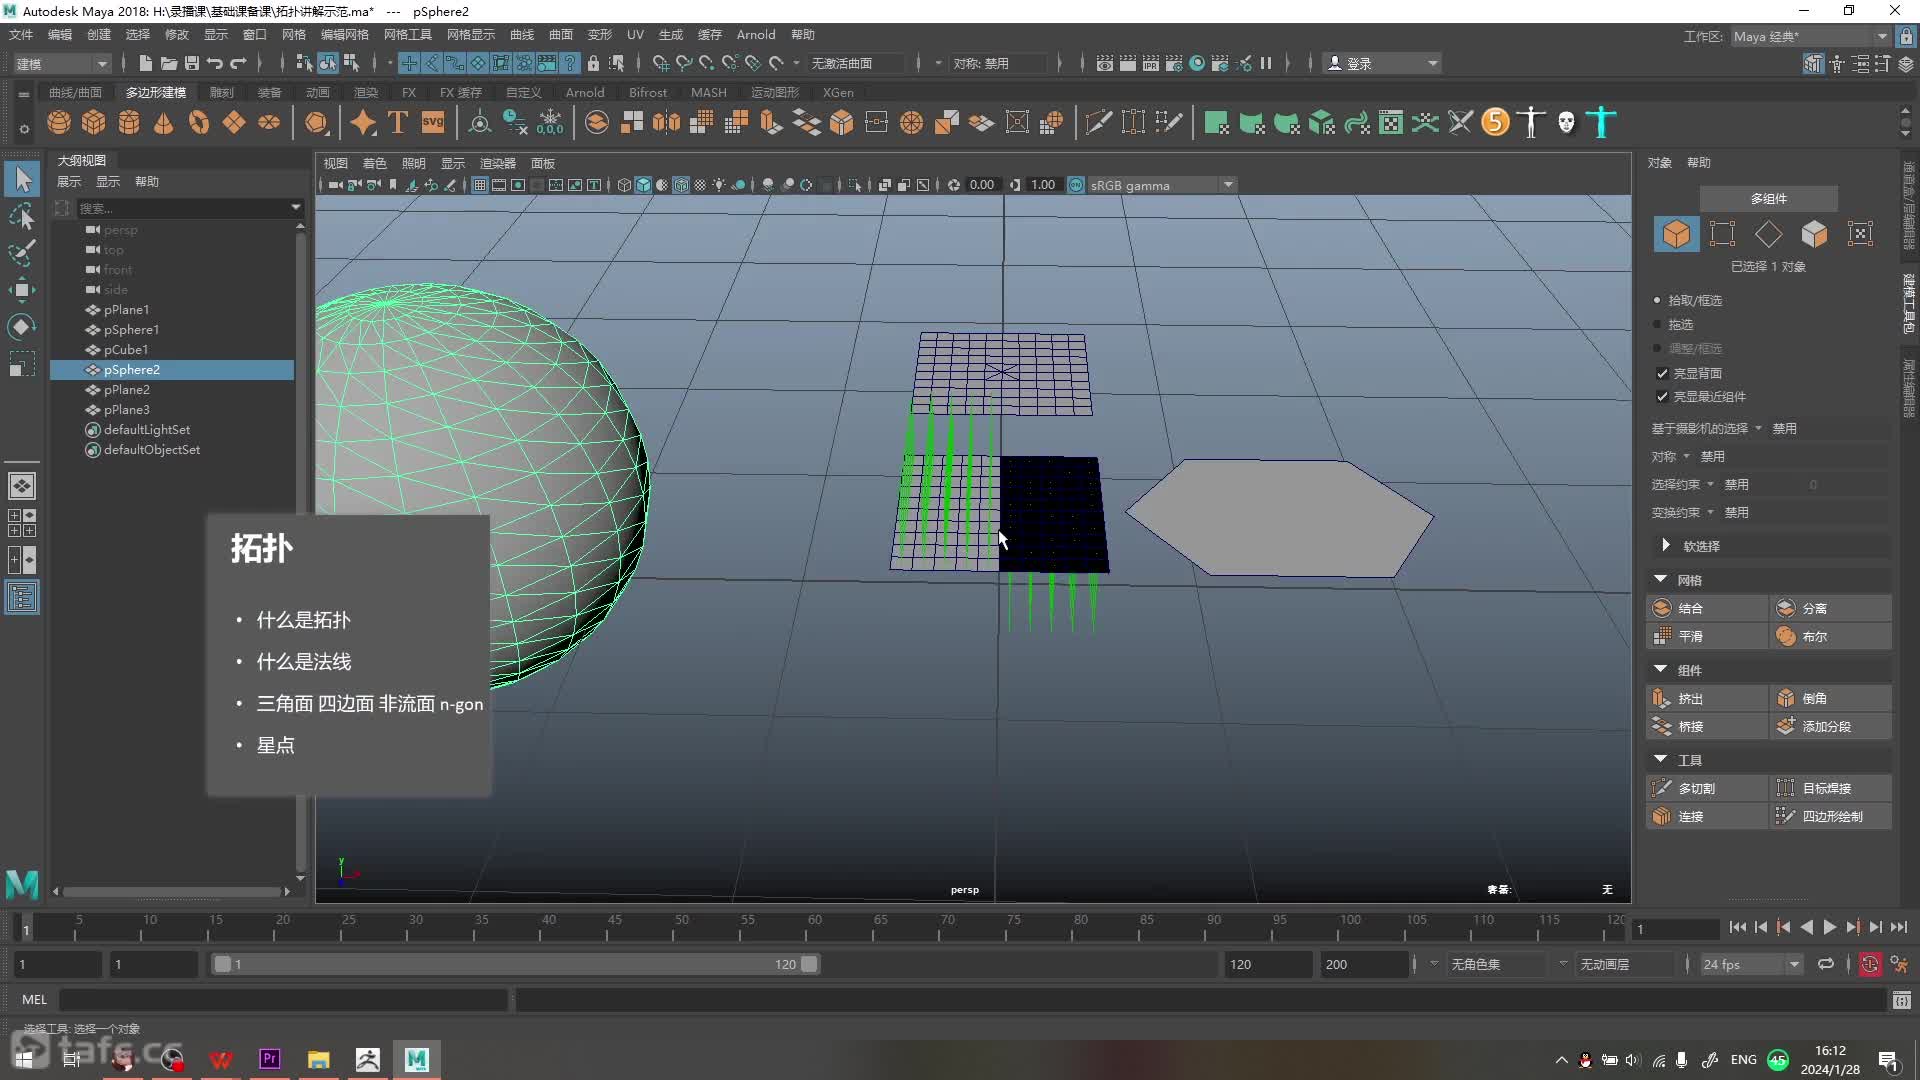
Task: Select the Move tool in toolbox
Action: tap(22, 290)
